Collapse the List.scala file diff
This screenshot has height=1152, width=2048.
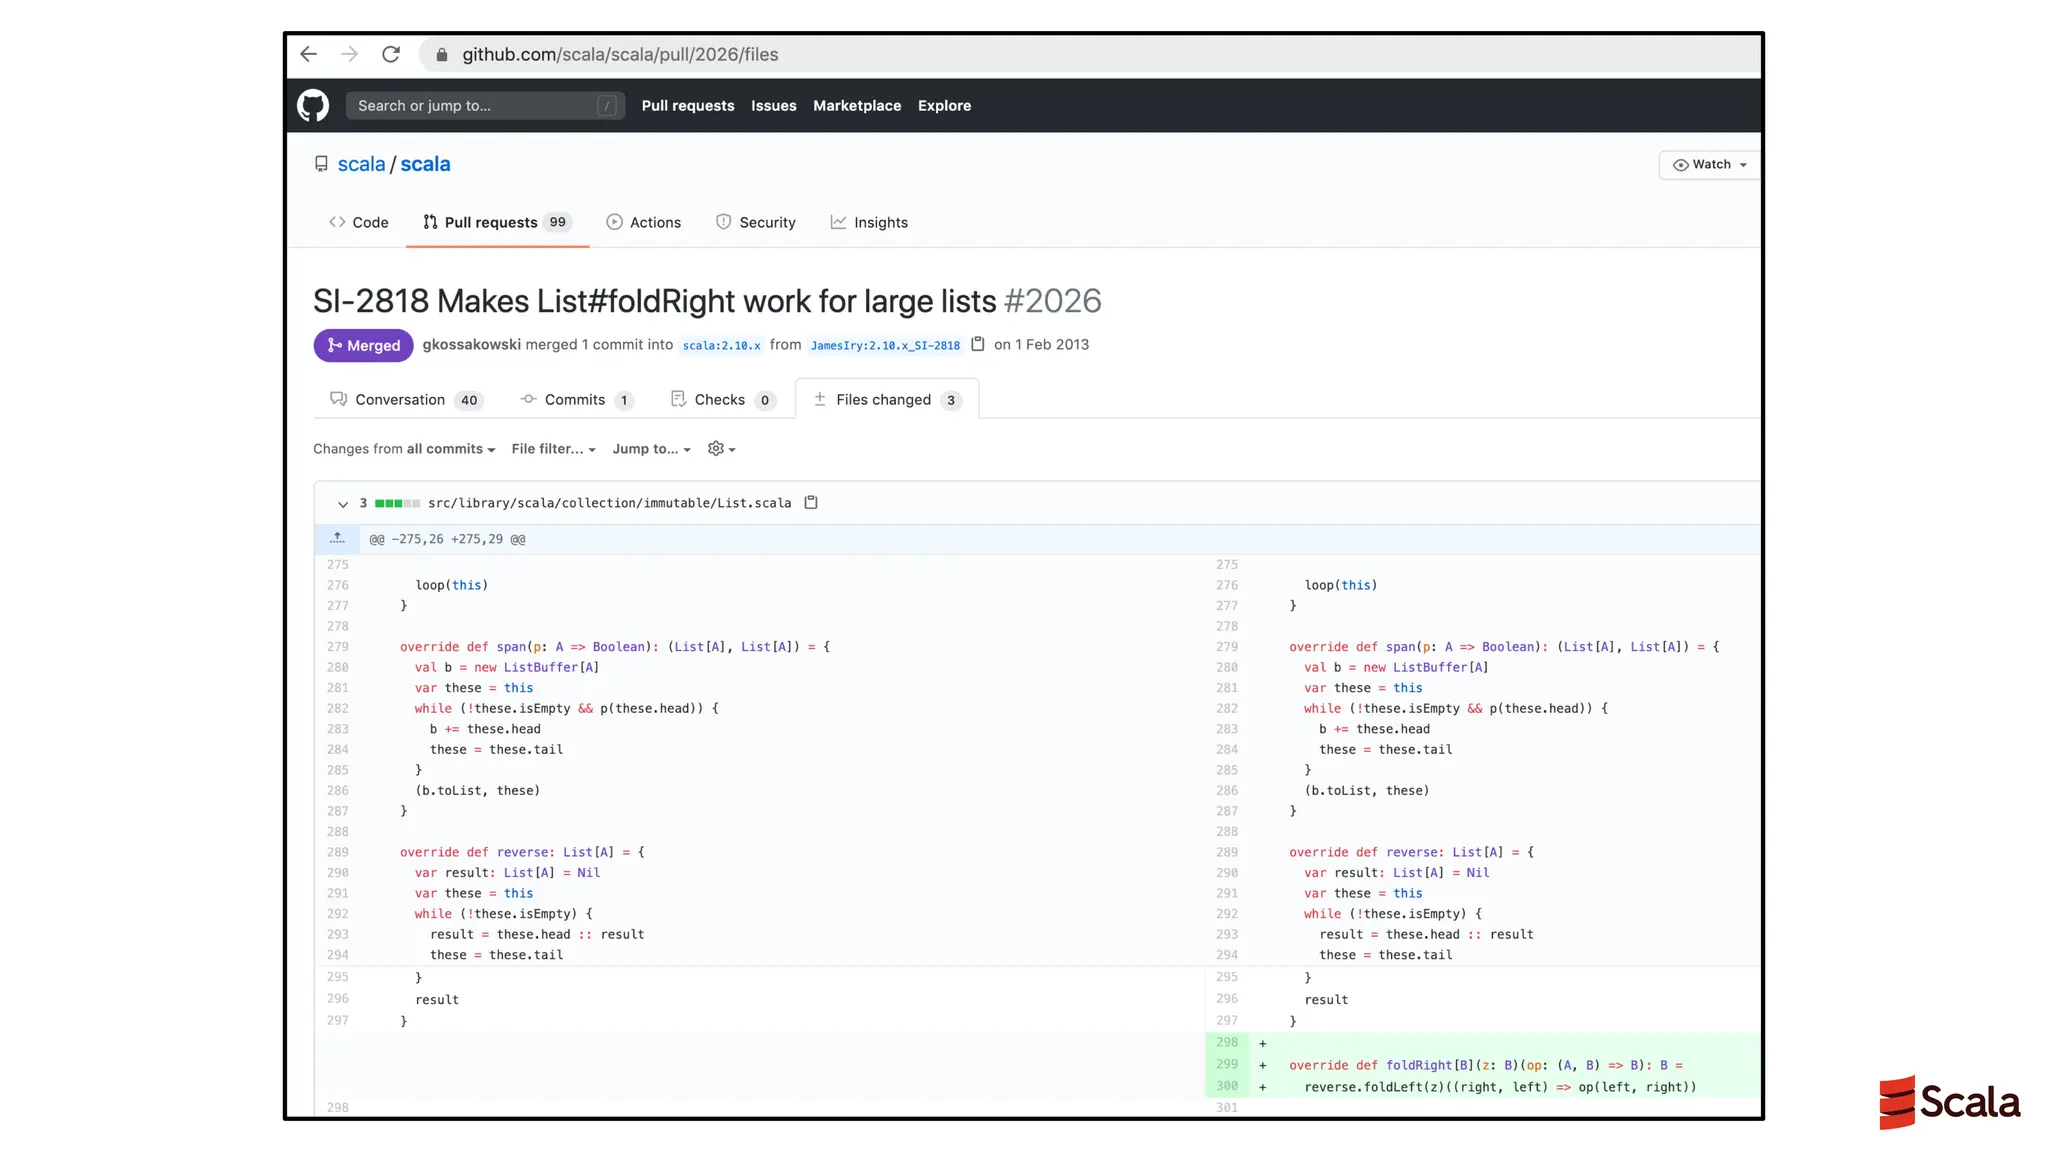(x=343, y=504)
